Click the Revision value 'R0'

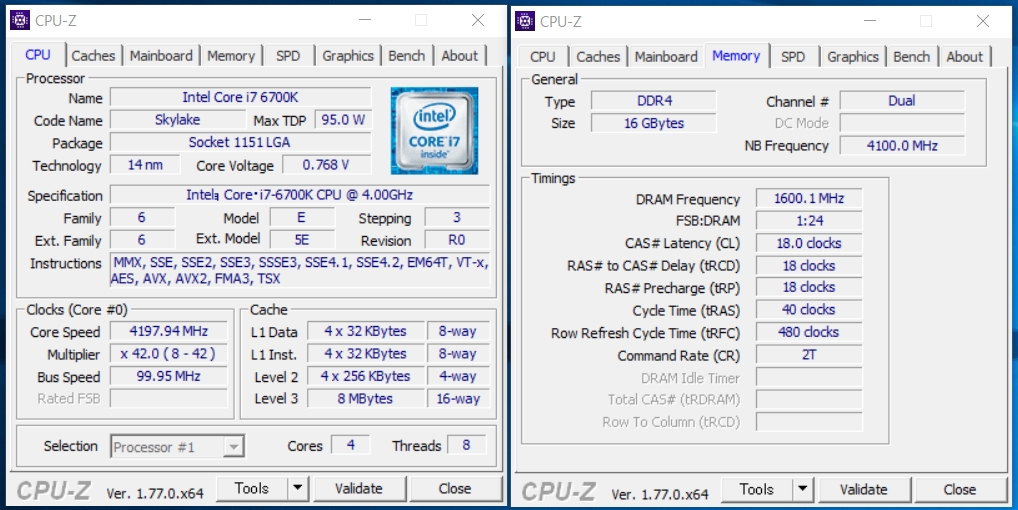(457, 239)
